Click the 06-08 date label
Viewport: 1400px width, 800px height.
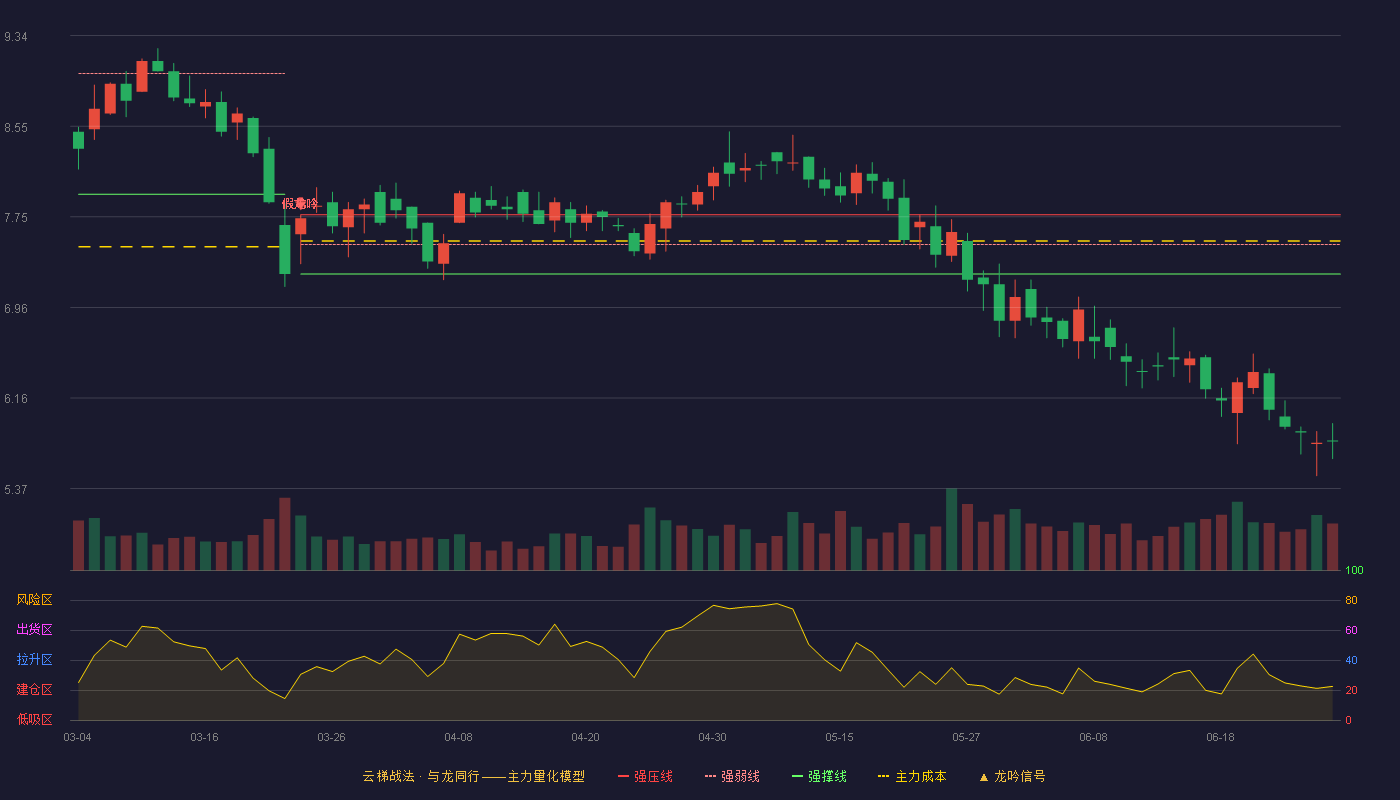(x=1093, y=737)
